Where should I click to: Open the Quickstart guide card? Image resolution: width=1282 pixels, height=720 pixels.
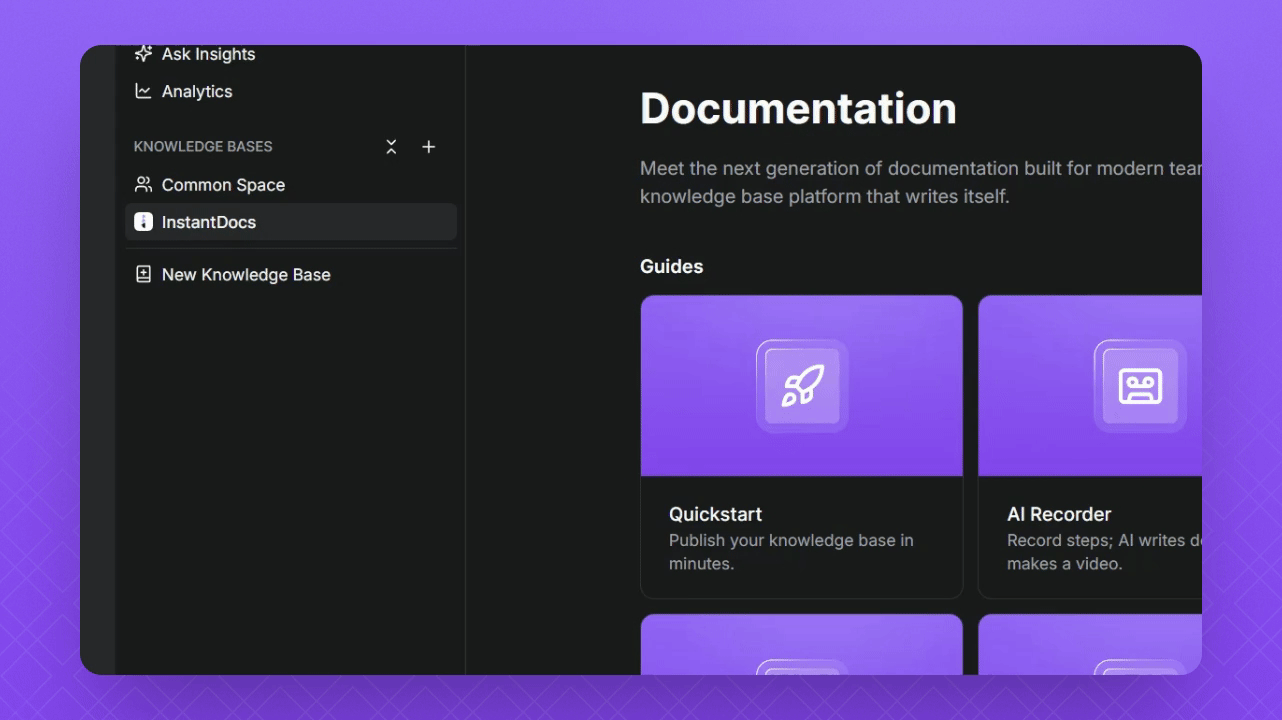pyautogui.click(x=802, y=447)
